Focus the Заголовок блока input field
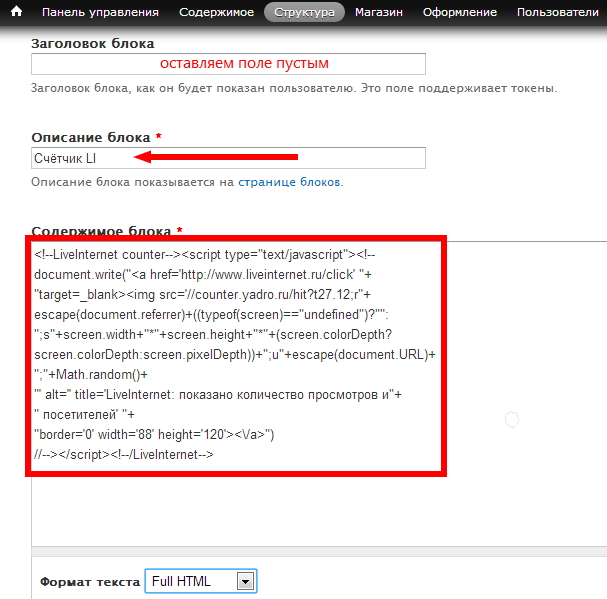 point(228,64)
